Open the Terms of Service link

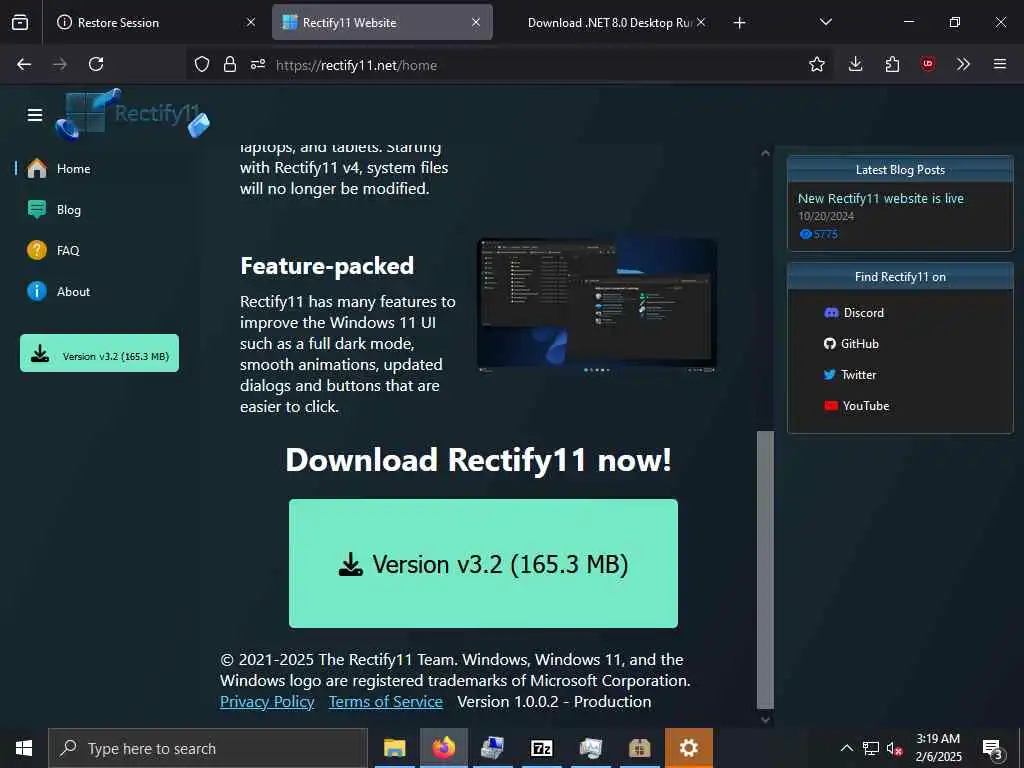385,701
